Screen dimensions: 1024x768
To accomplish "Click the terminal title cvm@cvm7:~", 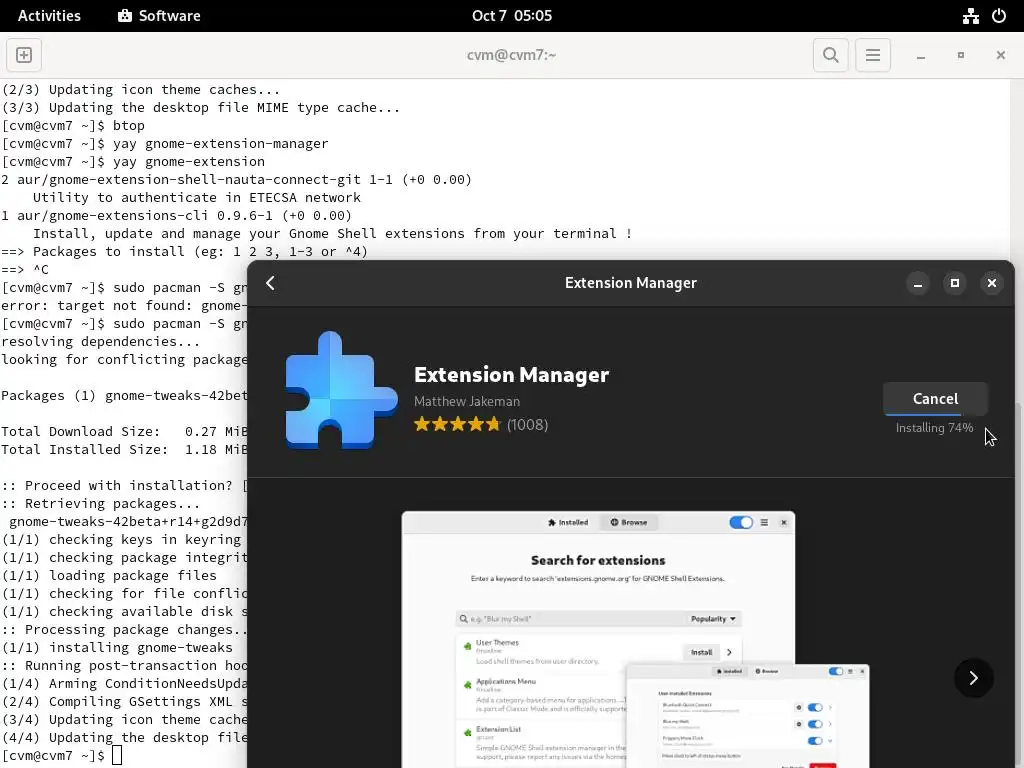I will click(x=511, y=55).
